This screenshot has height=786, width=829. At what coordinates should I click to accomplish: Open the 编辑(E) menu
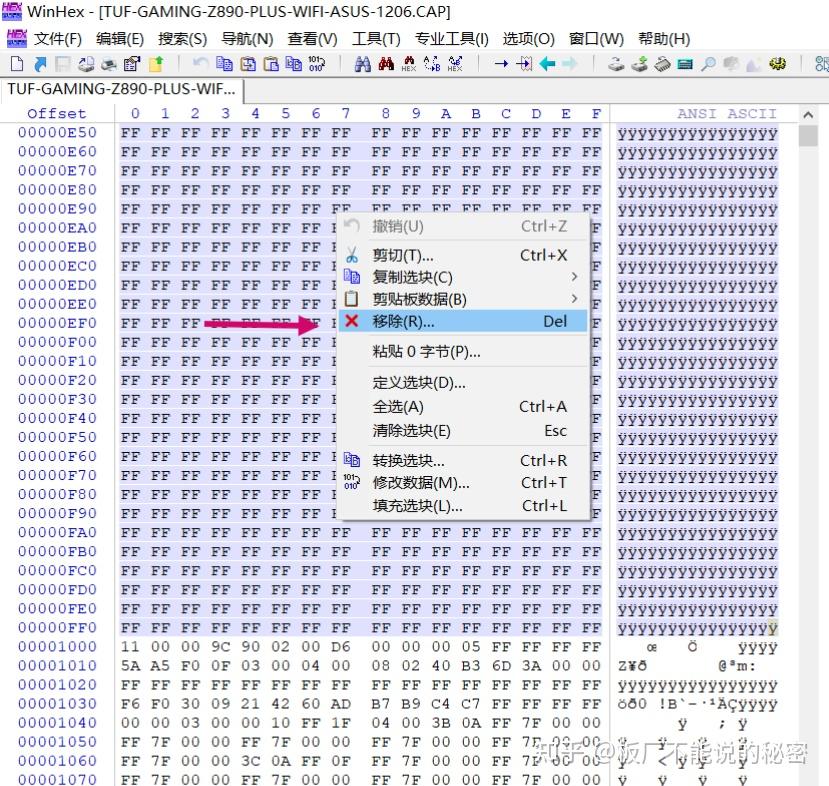[119, 39]
